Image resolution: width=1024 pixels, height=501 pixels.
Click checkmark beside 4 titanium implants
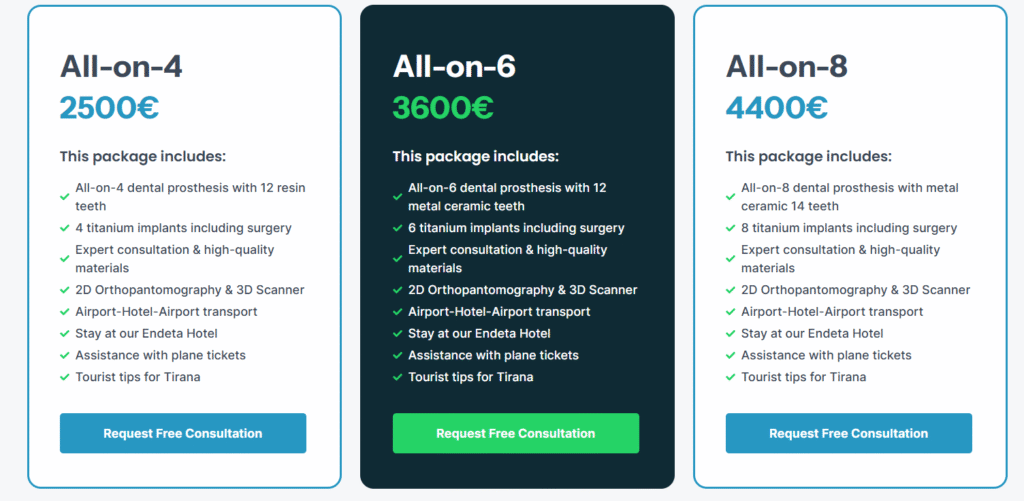click(x=65, y=229)
